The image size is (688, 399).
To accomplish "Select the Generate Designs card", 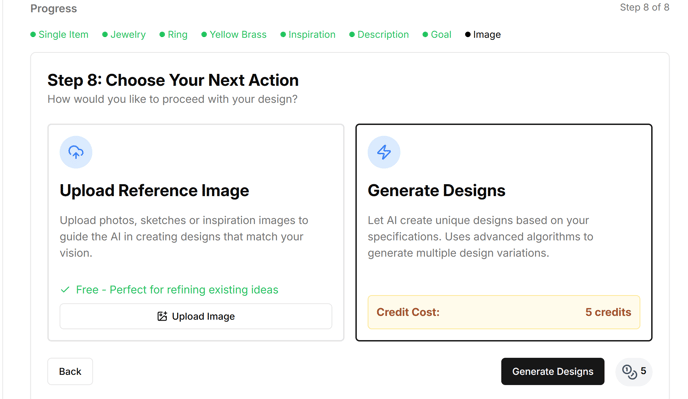I will coord(504,232).
